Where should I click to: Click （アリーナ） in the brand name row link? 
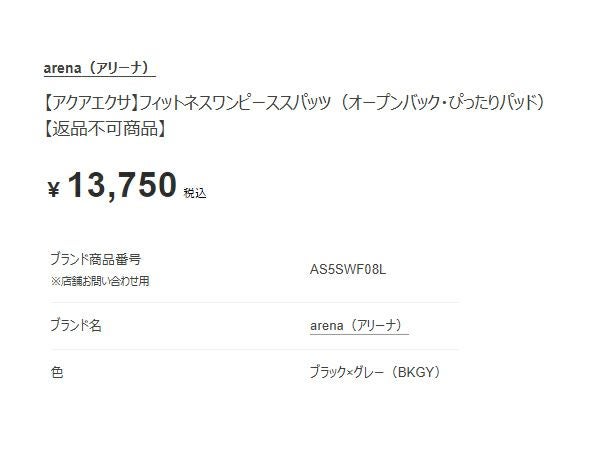(377, 326)
